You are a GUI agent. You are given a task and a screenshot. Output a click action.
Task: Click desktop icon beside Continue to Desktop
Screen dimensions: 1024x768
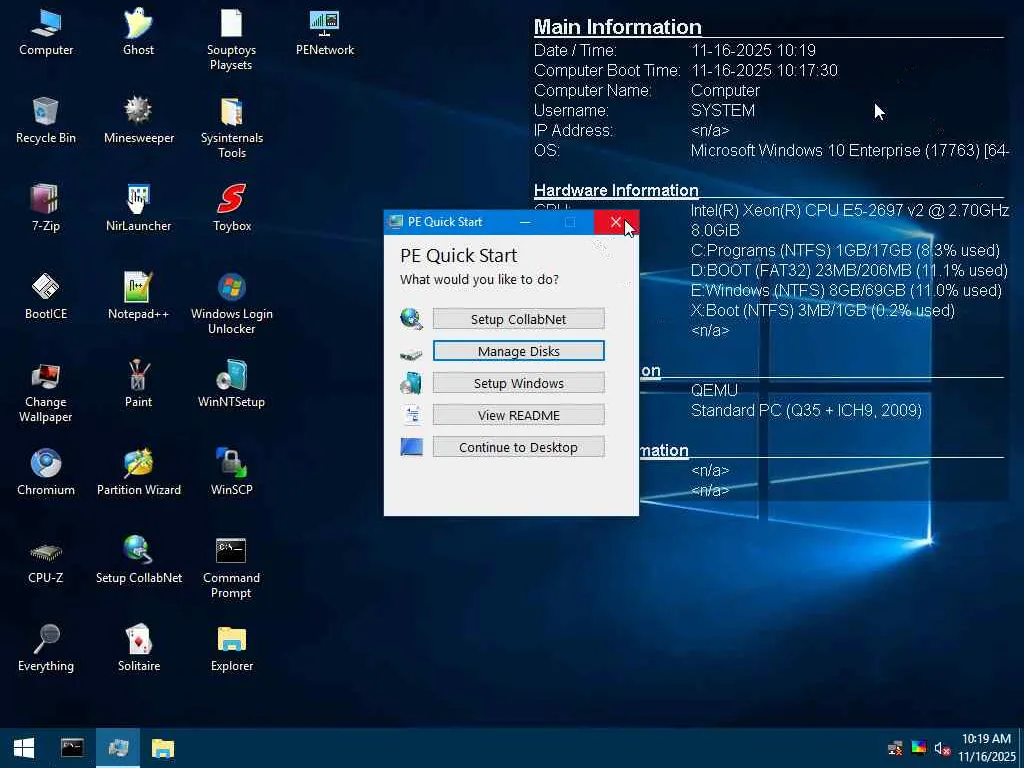pyautogui.click(x=411, y=447)
